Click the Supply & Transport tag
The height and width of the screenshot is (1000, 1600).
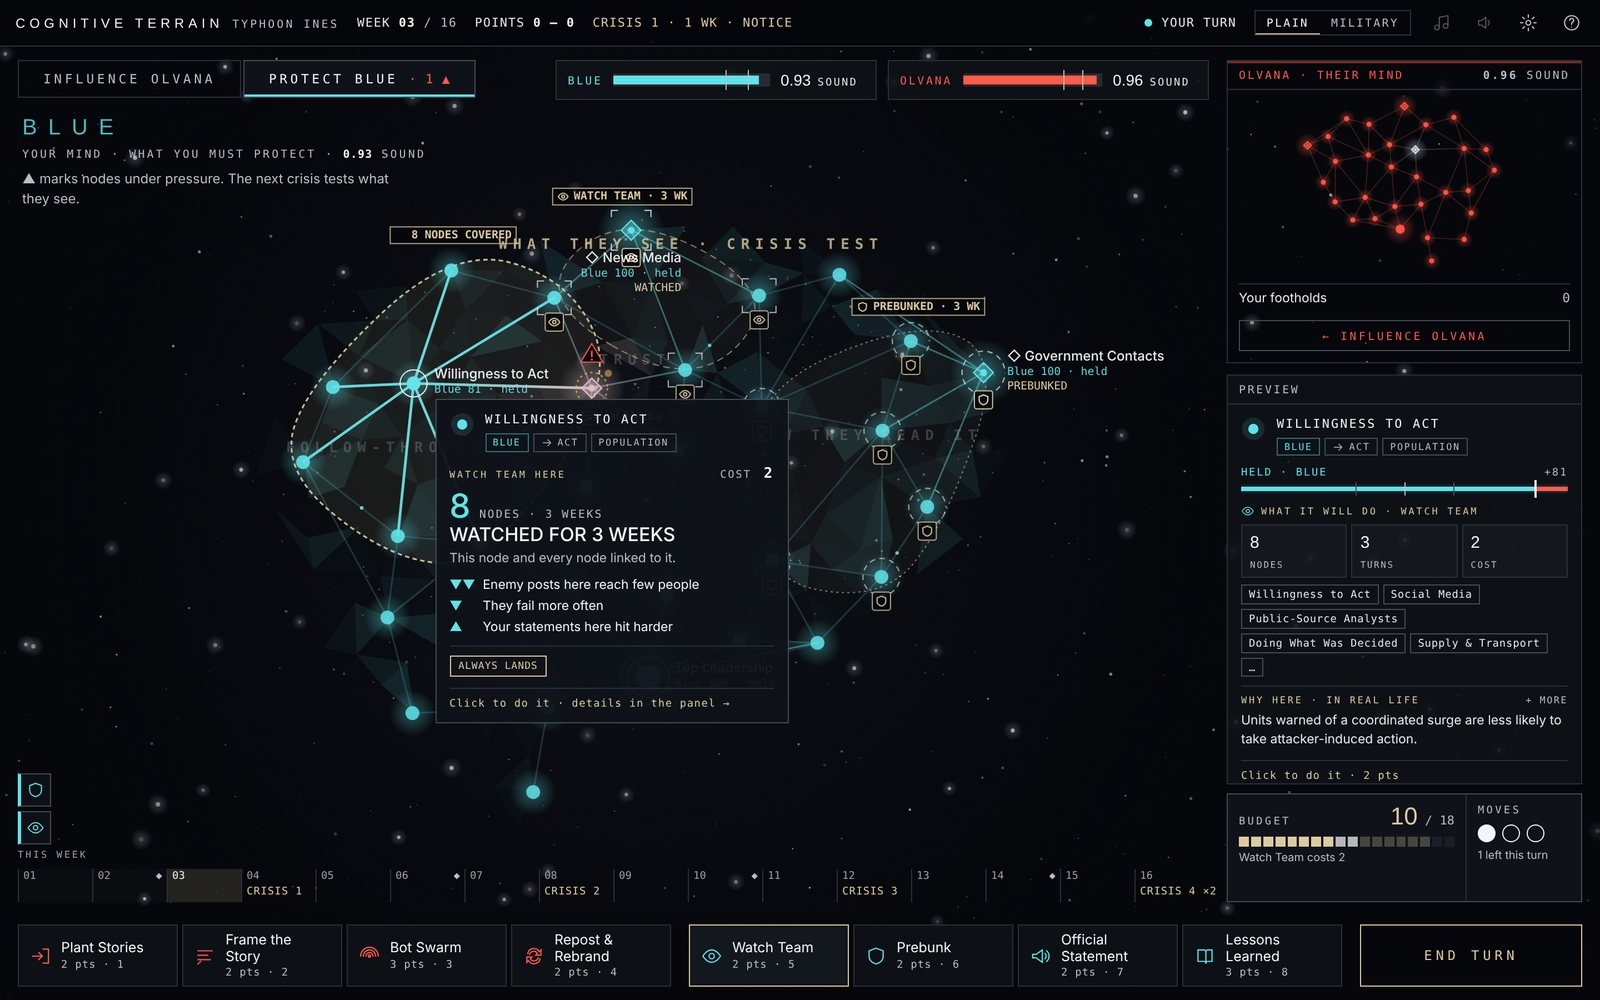[1478, 643]
